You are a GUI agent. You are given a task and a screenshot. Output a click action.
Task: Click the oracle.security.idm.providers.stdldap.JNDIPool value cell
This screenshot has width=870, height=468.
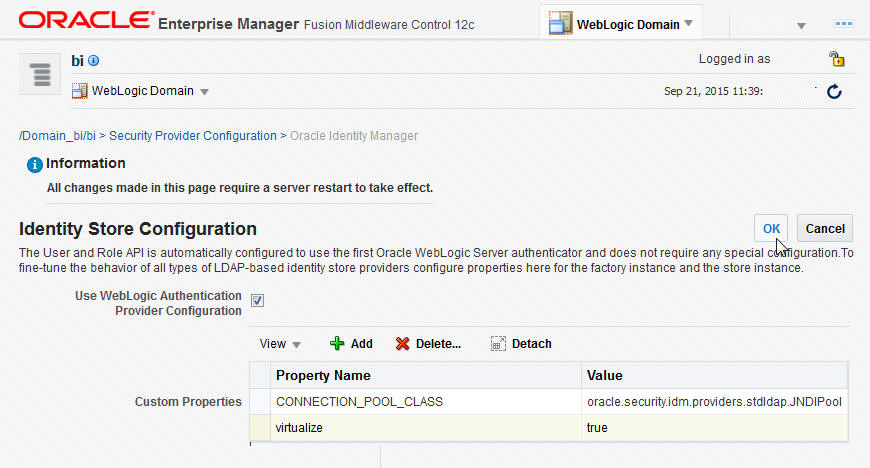715,401
